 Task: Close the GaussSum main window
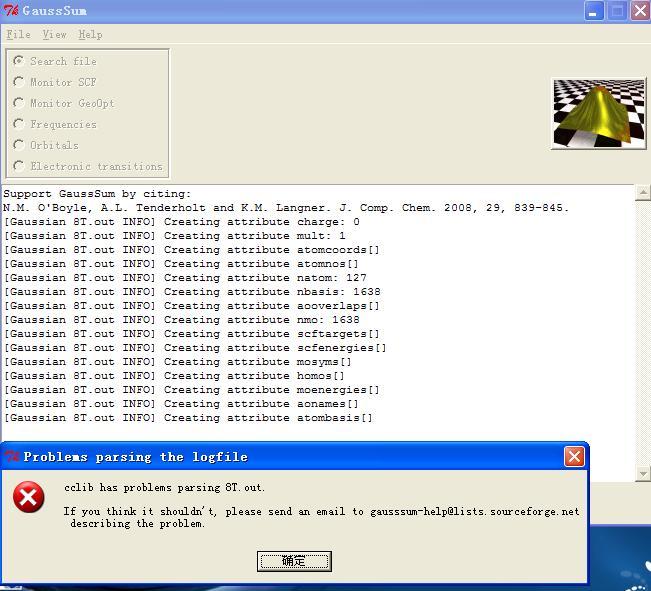[640, 11]
